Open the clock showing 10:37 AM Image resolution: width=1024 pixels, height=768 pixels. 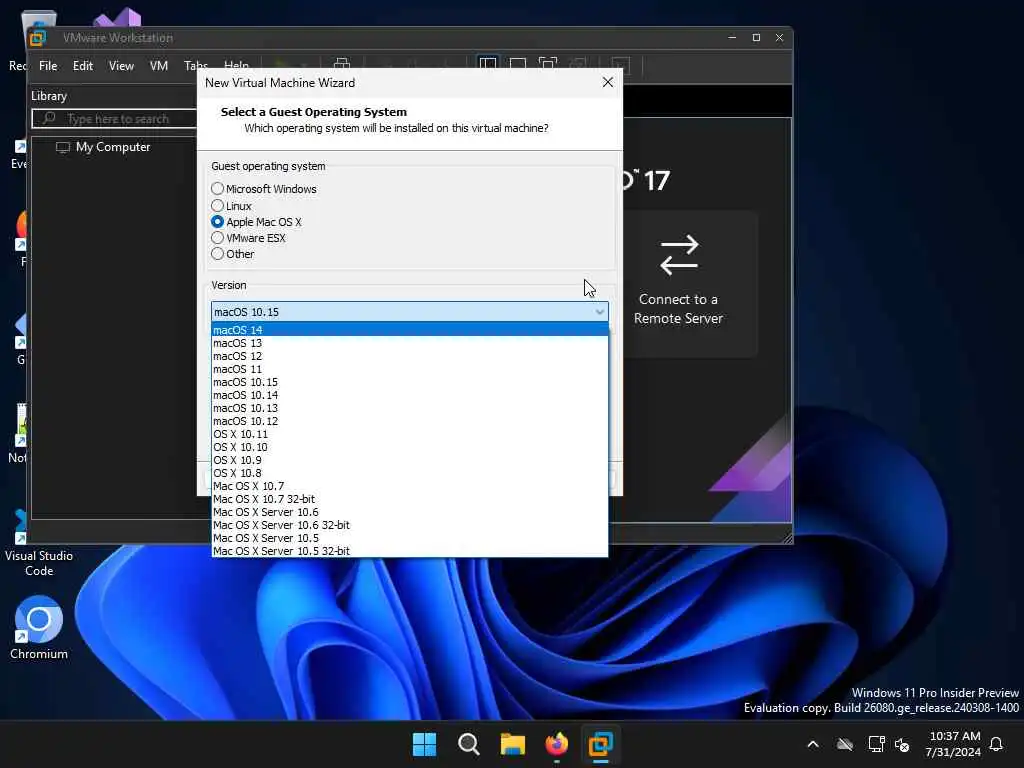click(953, 744)
